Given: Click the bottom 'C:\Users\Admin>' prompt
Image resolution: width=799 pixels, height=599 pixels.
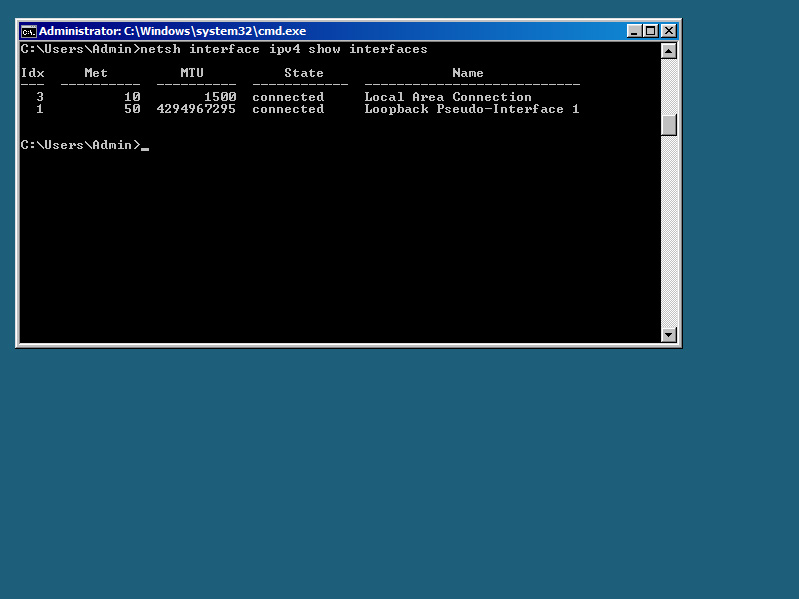Looking at the screenshot, I should pos(81,145).
